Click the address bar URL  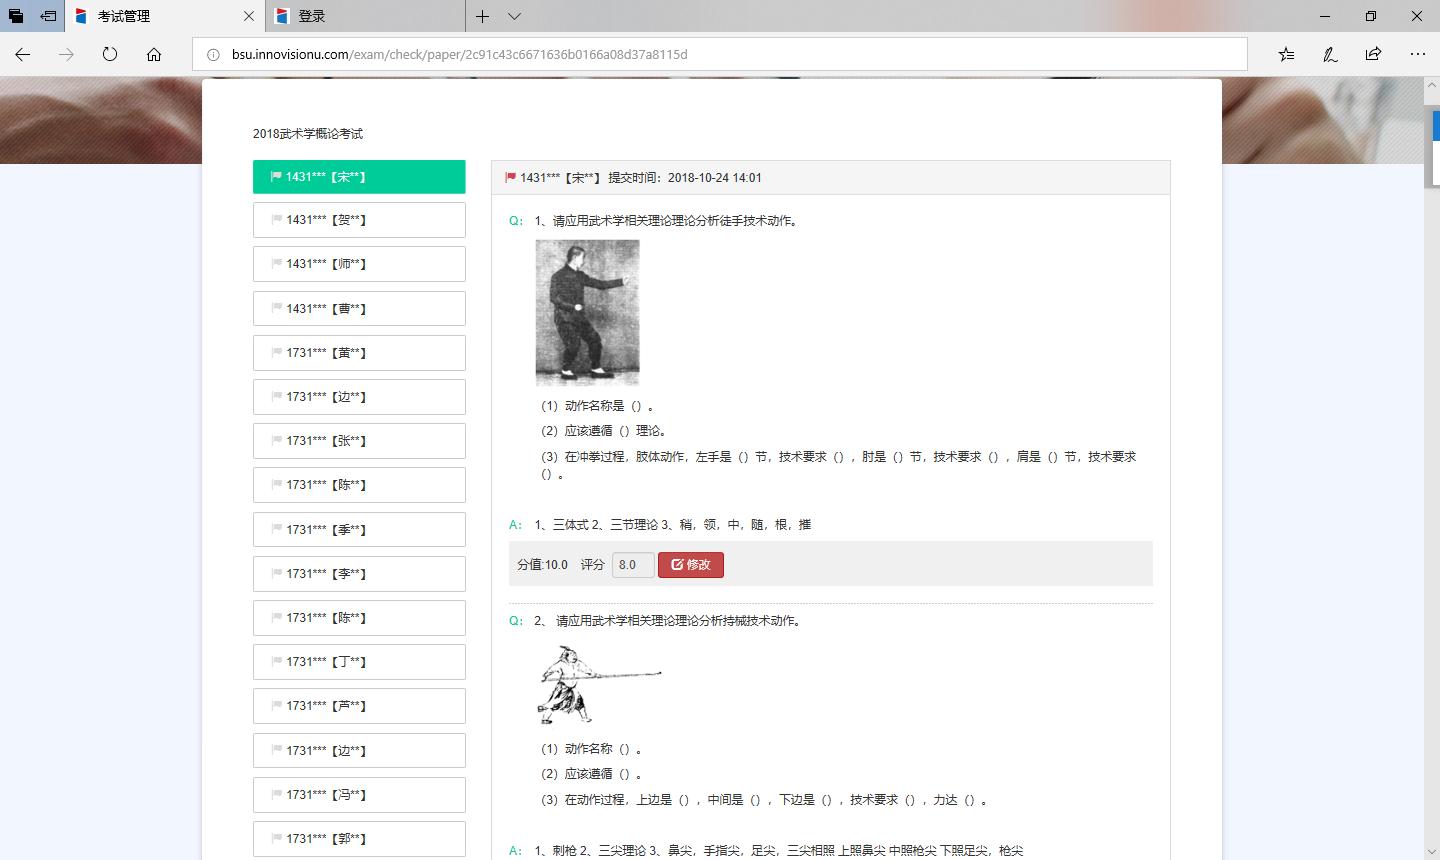(460, 54)
